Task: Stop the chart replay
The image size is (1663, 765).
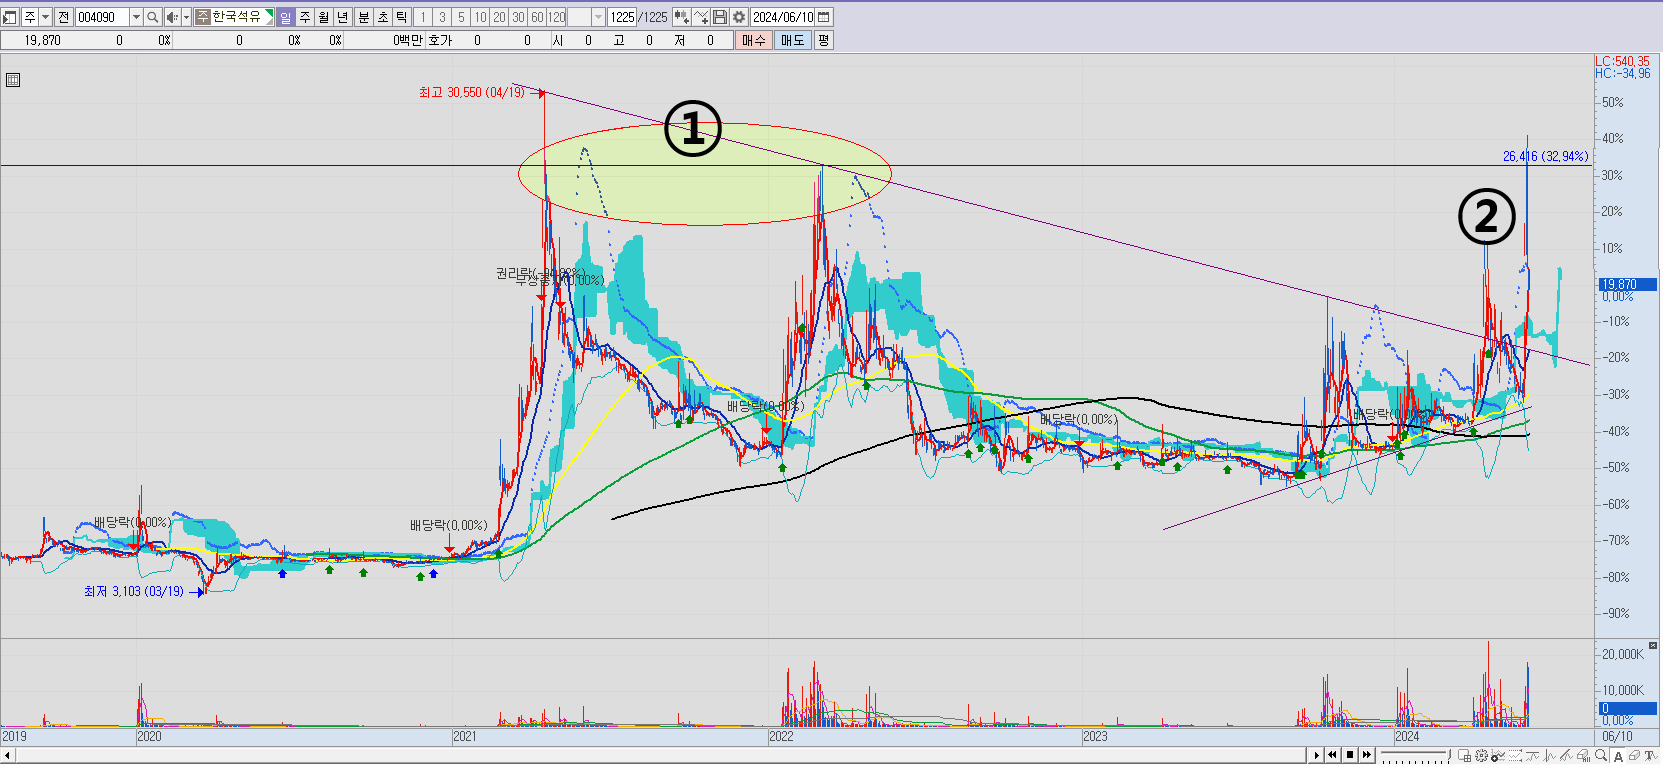Action: [1350, 755]
